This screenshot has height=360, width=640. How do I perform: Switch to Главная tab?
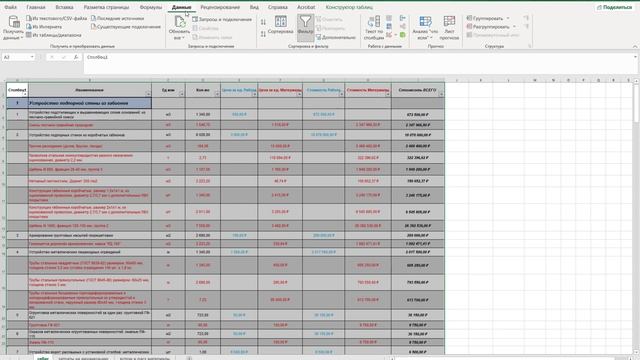[36, 7]
